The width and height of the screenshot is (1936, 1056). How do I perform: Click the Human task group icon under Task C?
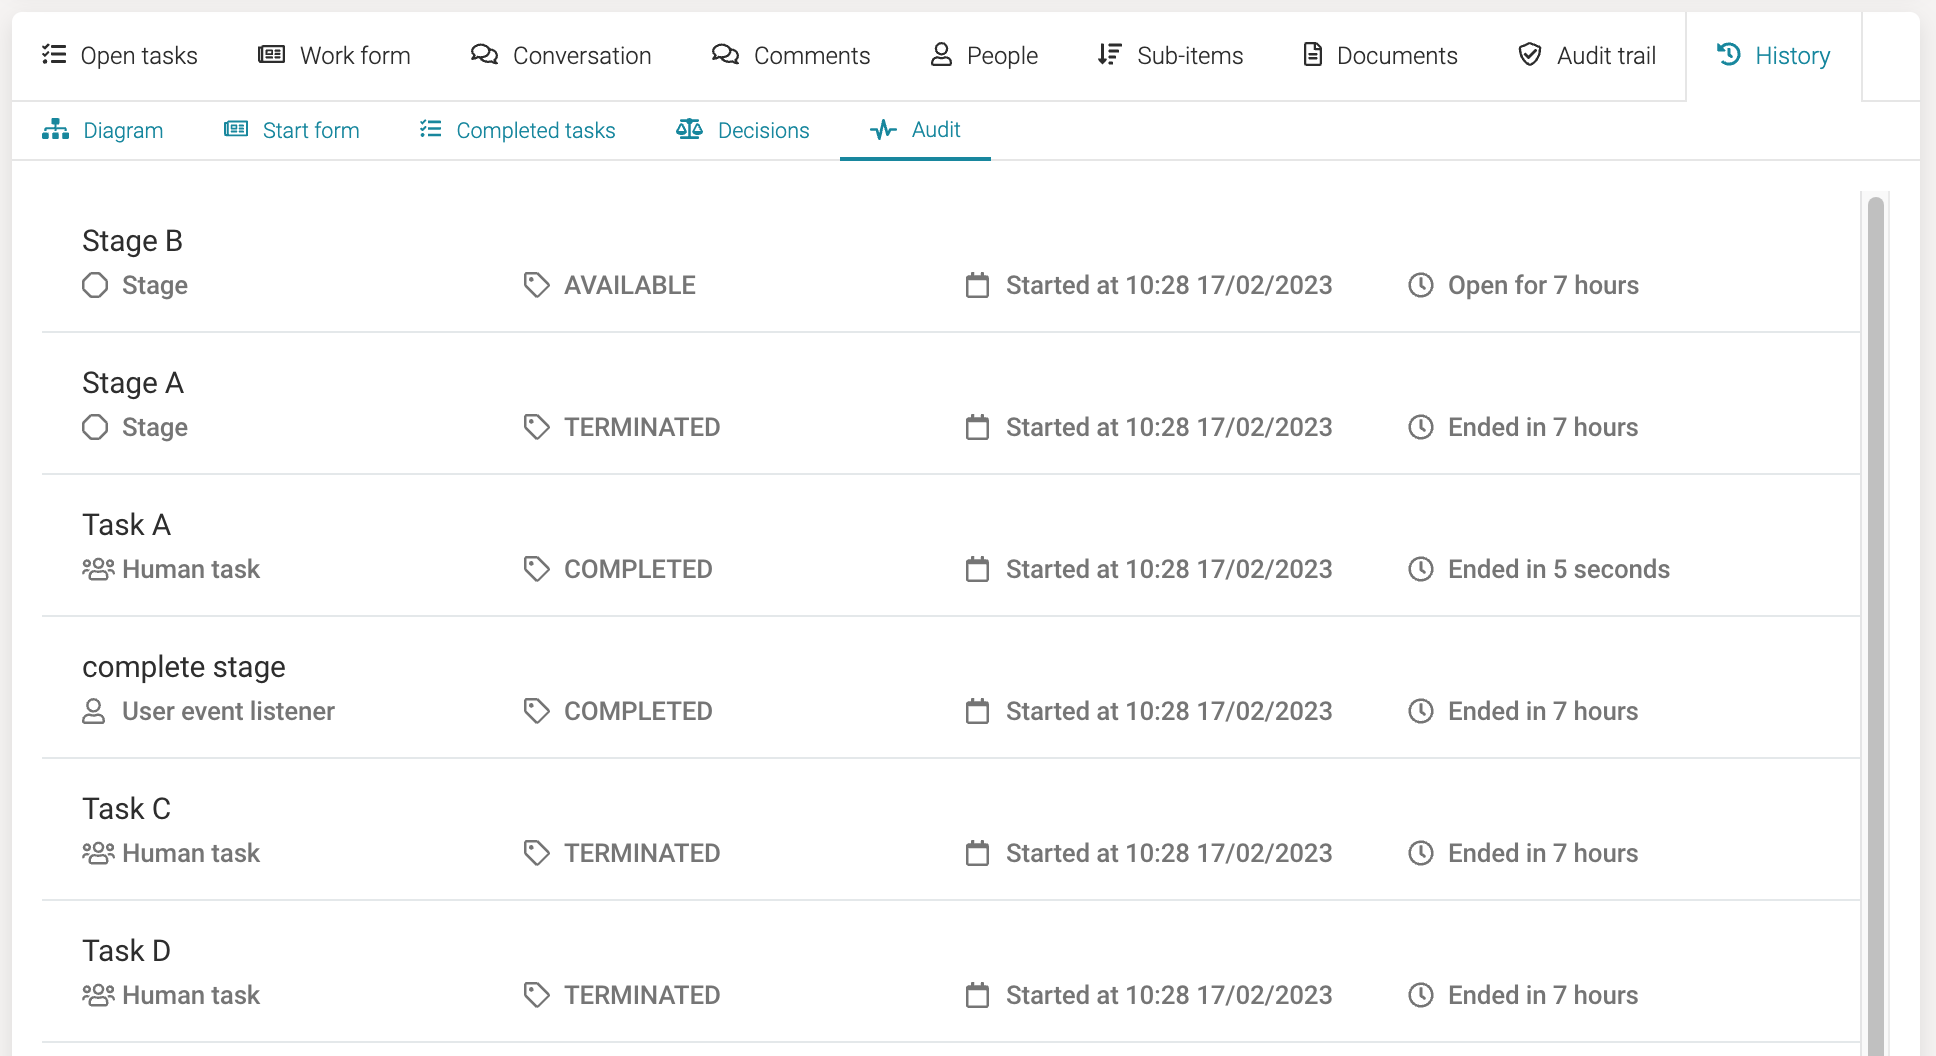(x=98, y=853)
